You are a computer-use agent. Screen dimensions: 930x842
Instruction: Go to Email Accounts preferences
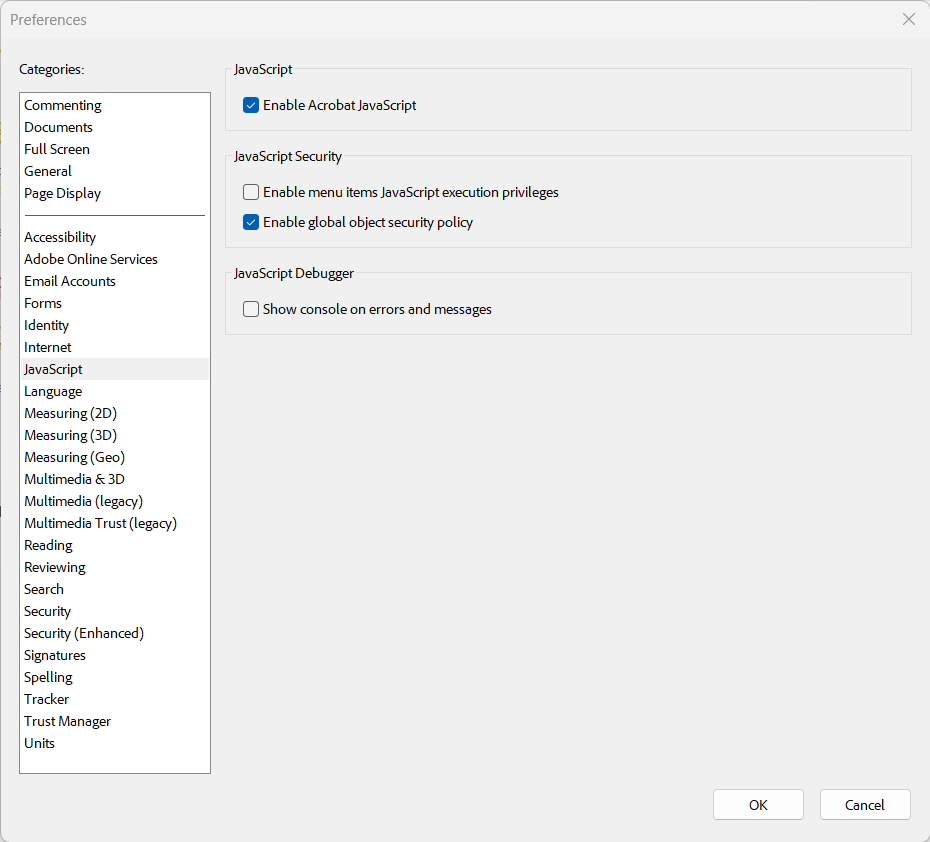point(69,281)
